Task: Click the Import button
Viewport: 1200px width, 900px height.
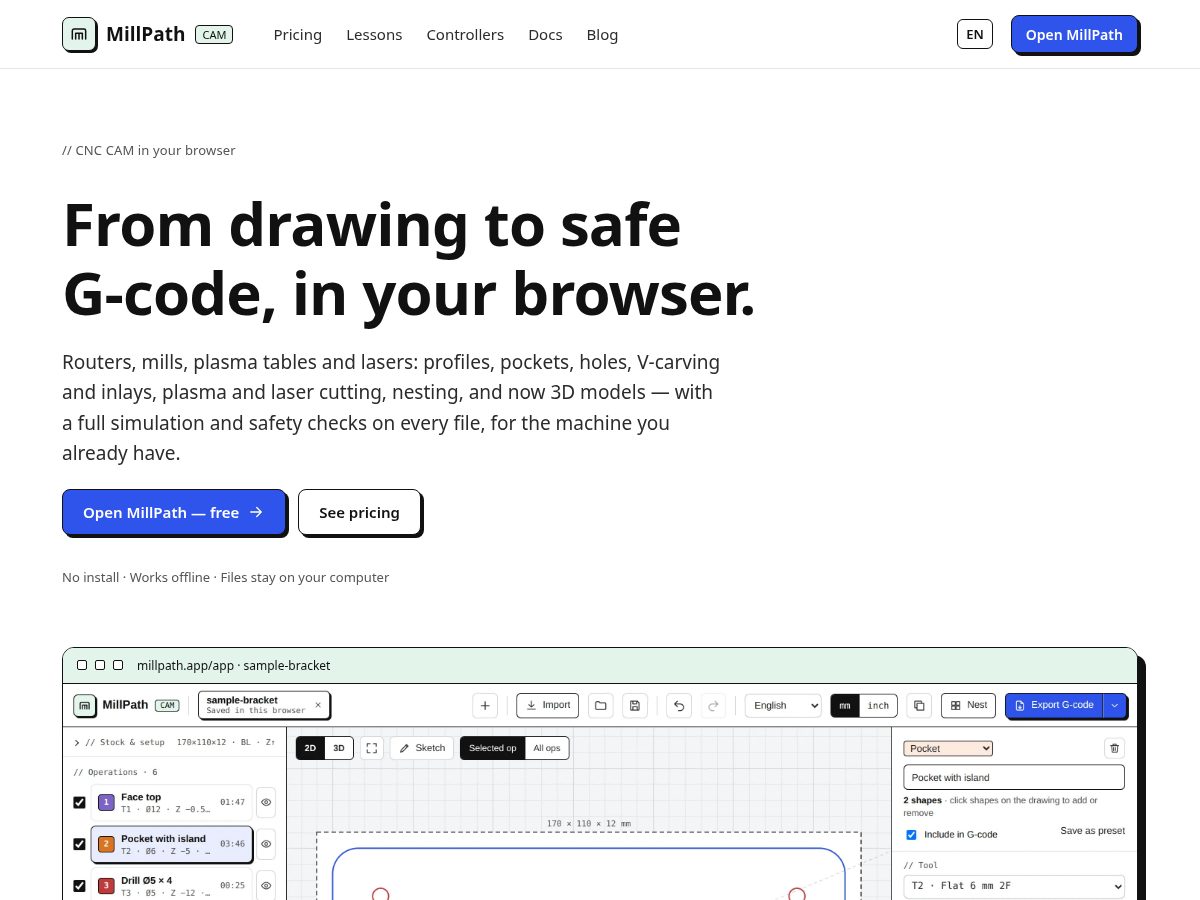Action: click(x=548, y=705)
